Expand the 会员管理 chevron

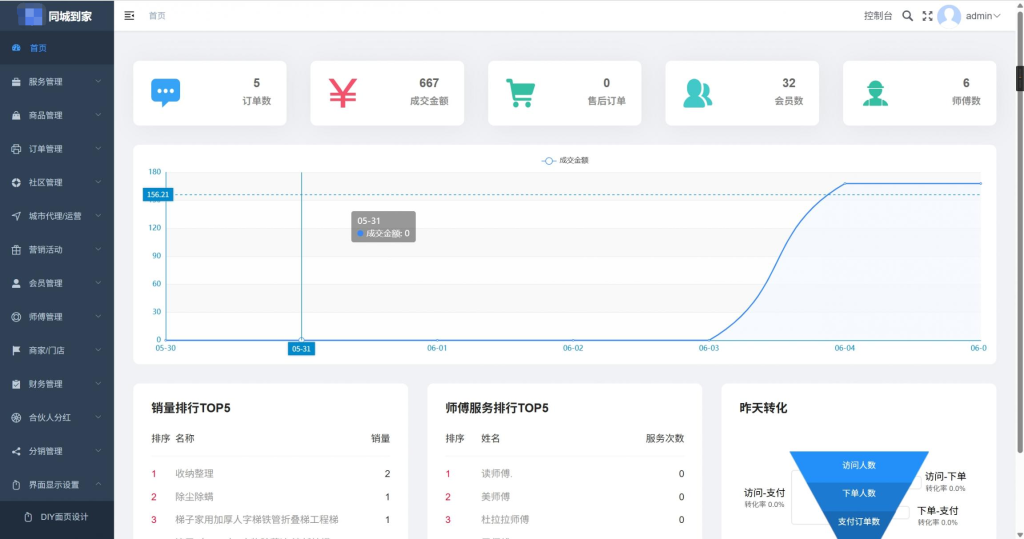pos(98,283)
